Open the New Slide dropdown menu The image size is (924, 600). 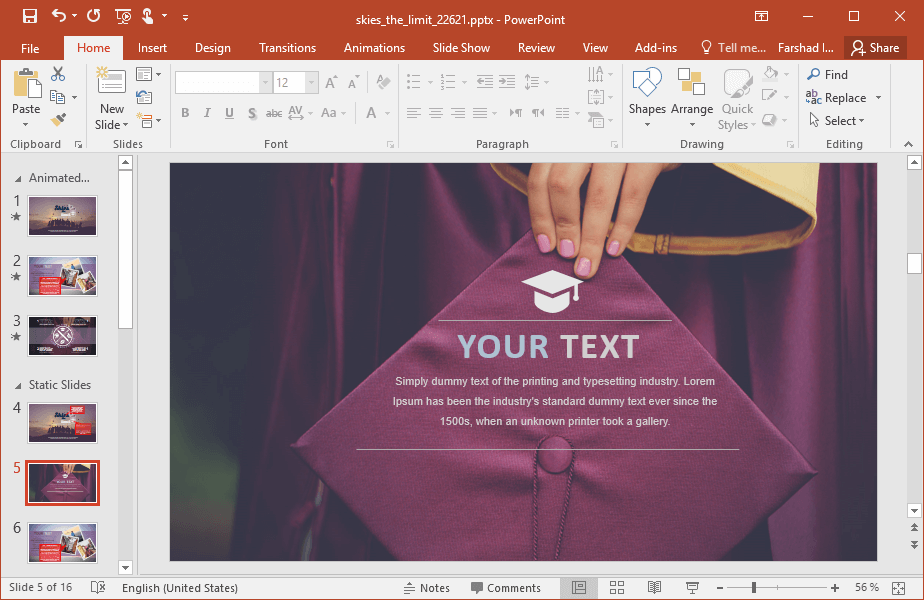(112, 125)
